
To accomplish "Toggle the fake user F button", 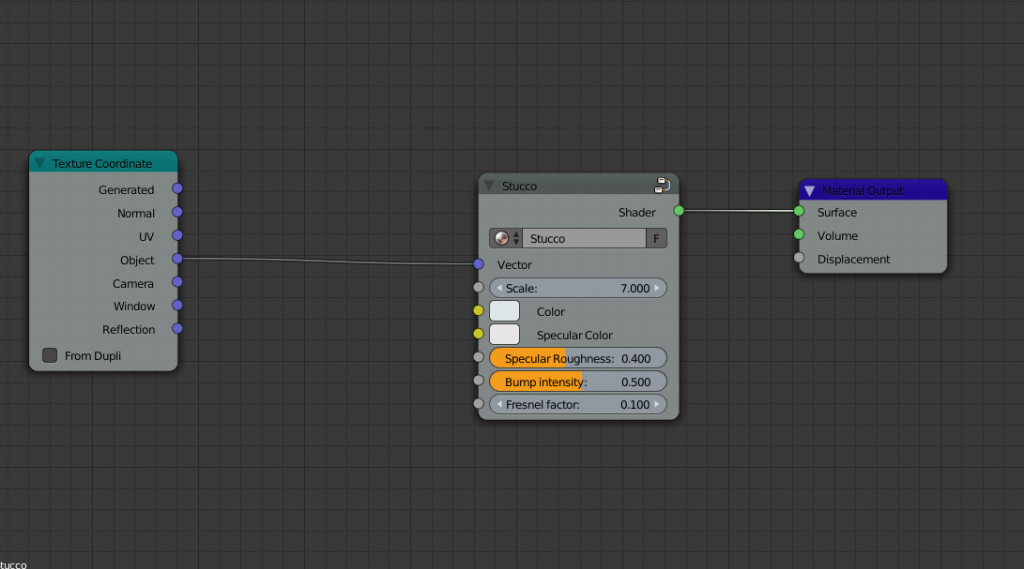I will click(656, 238).
